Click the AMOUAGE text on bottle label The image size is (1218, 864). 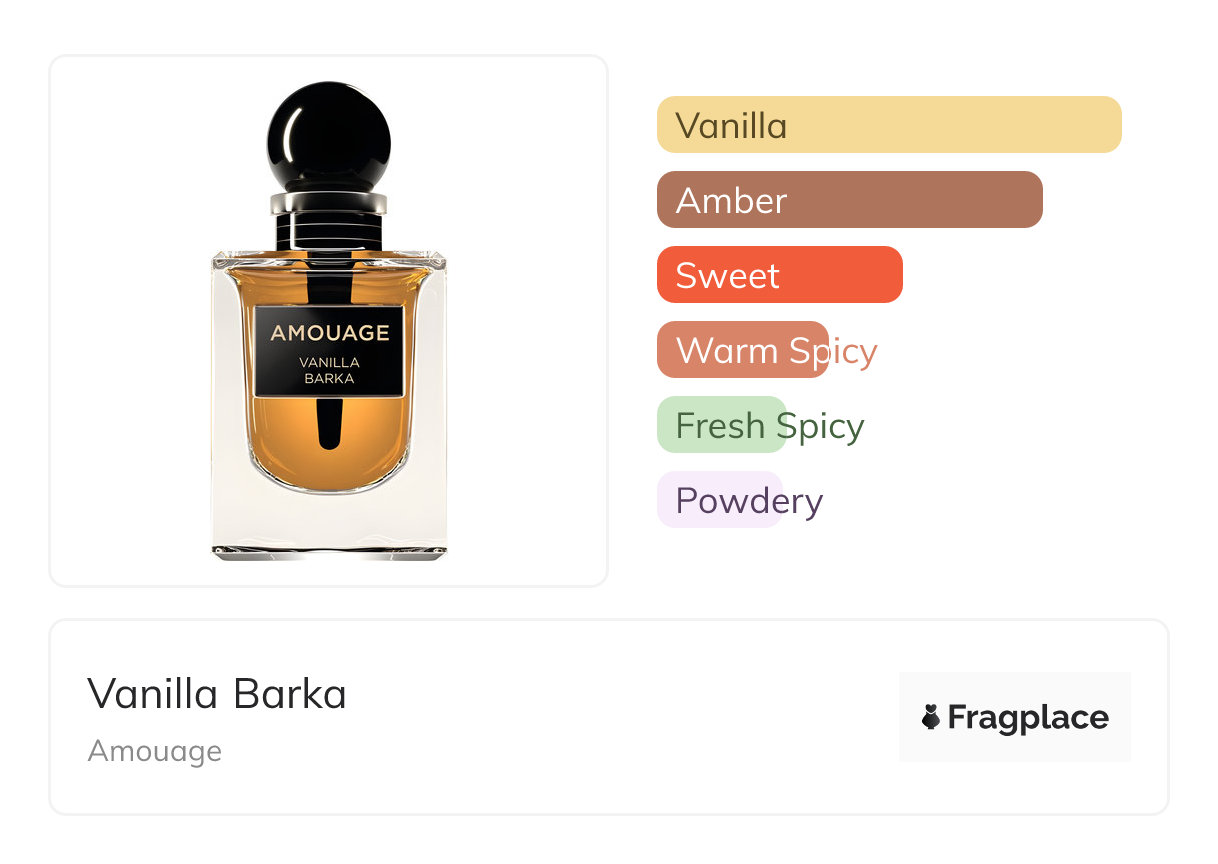coord(329,333)
